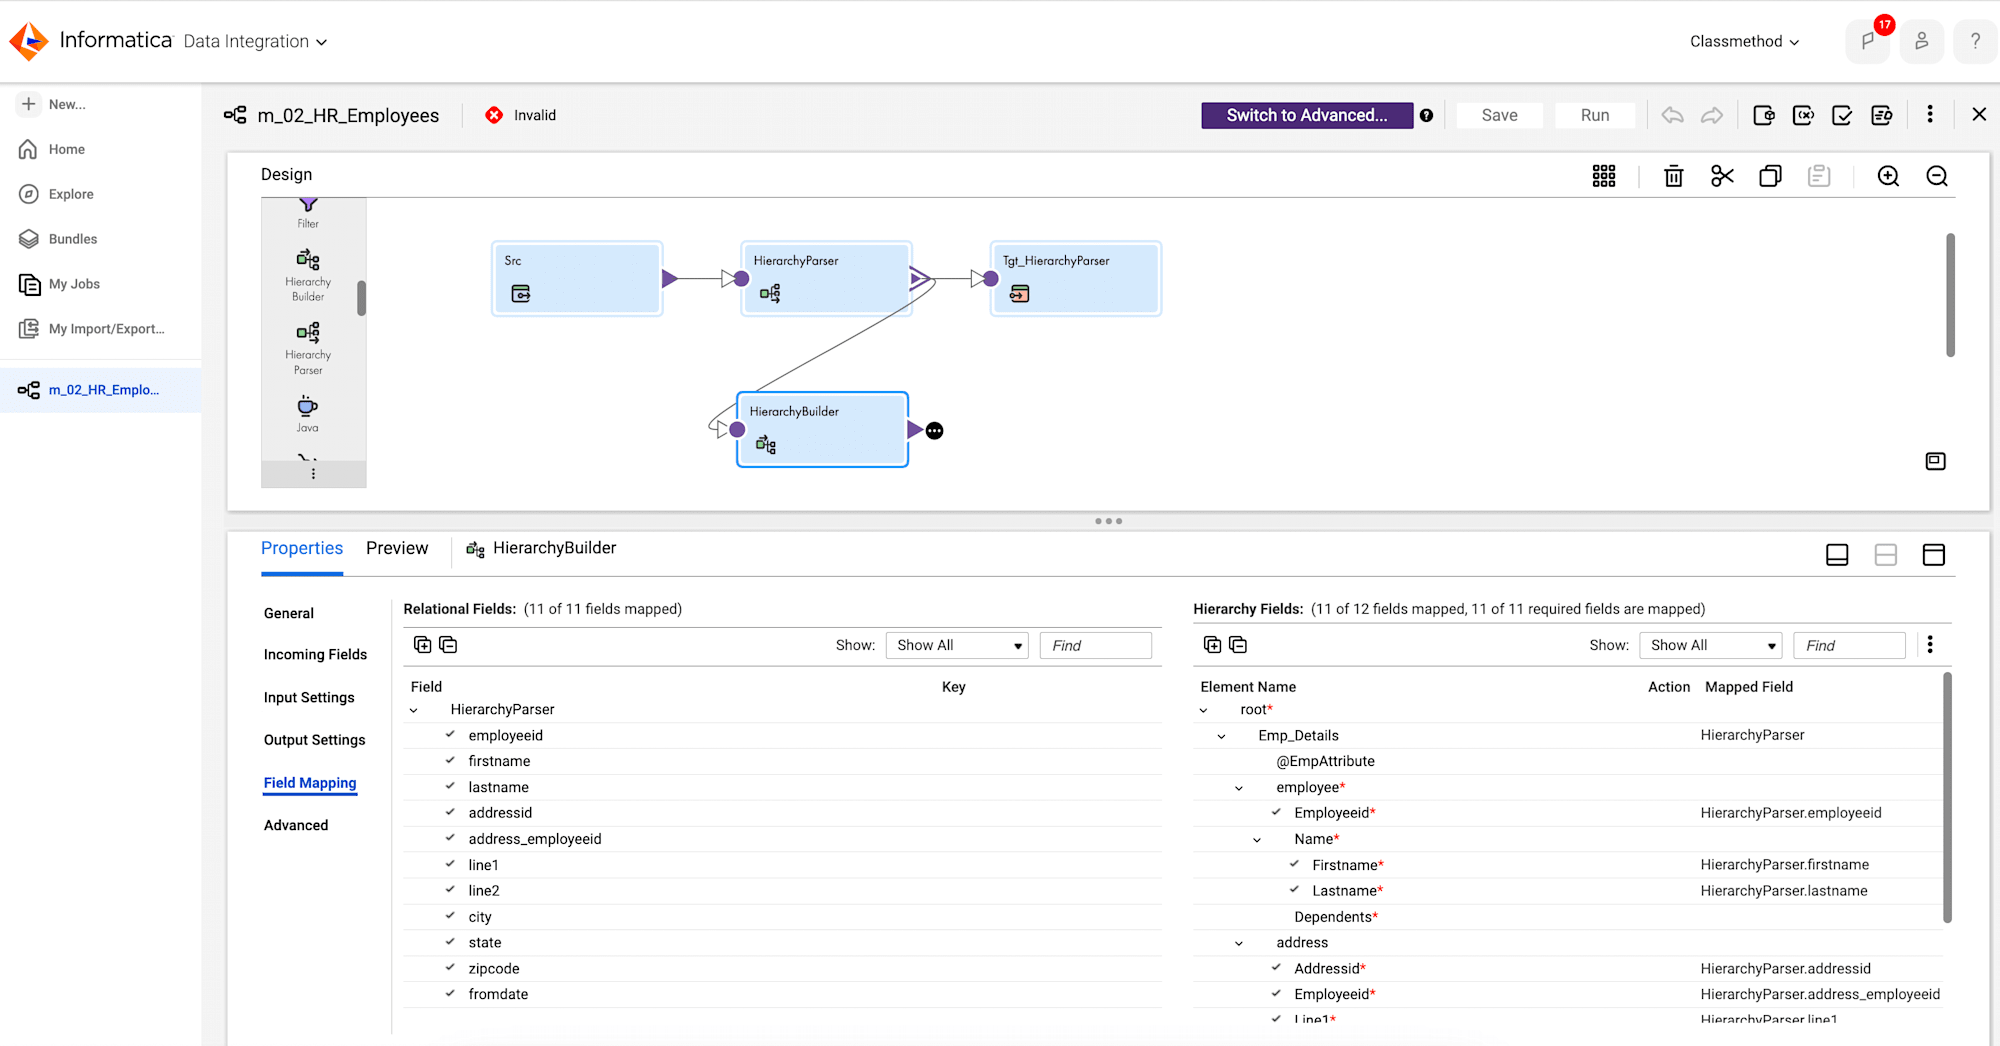Open relational fields Show All dropdown

957,645
